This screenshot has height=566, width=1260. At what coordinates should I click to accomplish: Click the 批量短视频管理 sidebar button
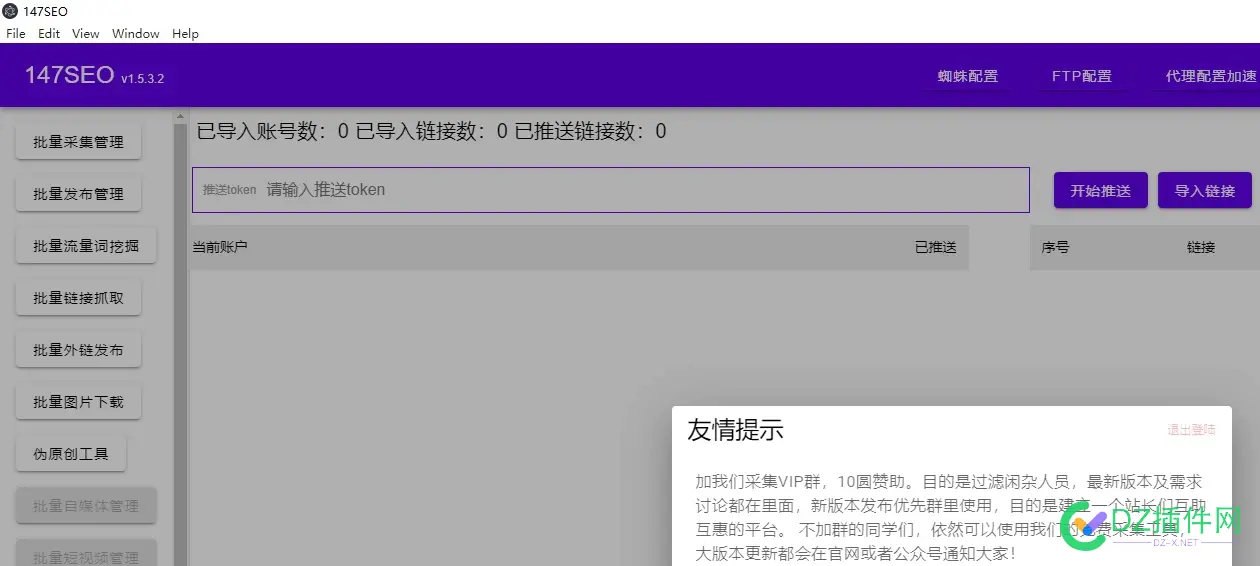86,554
